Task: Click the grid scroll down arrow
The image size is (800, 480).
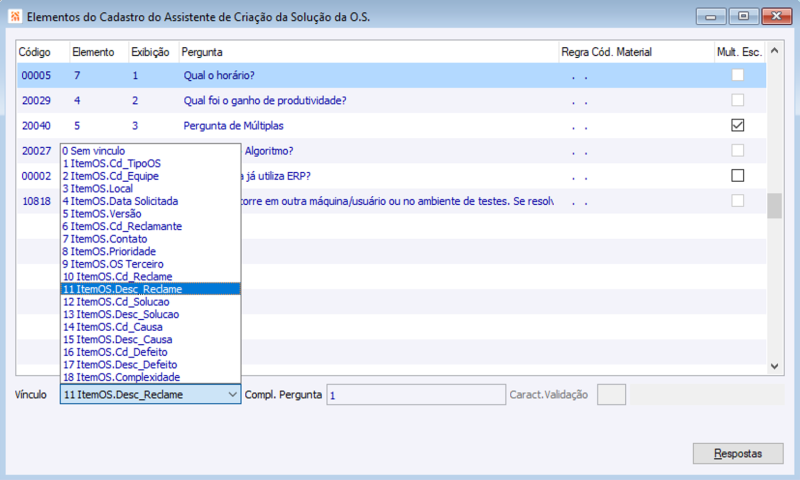Action: [x=774, y=366]
